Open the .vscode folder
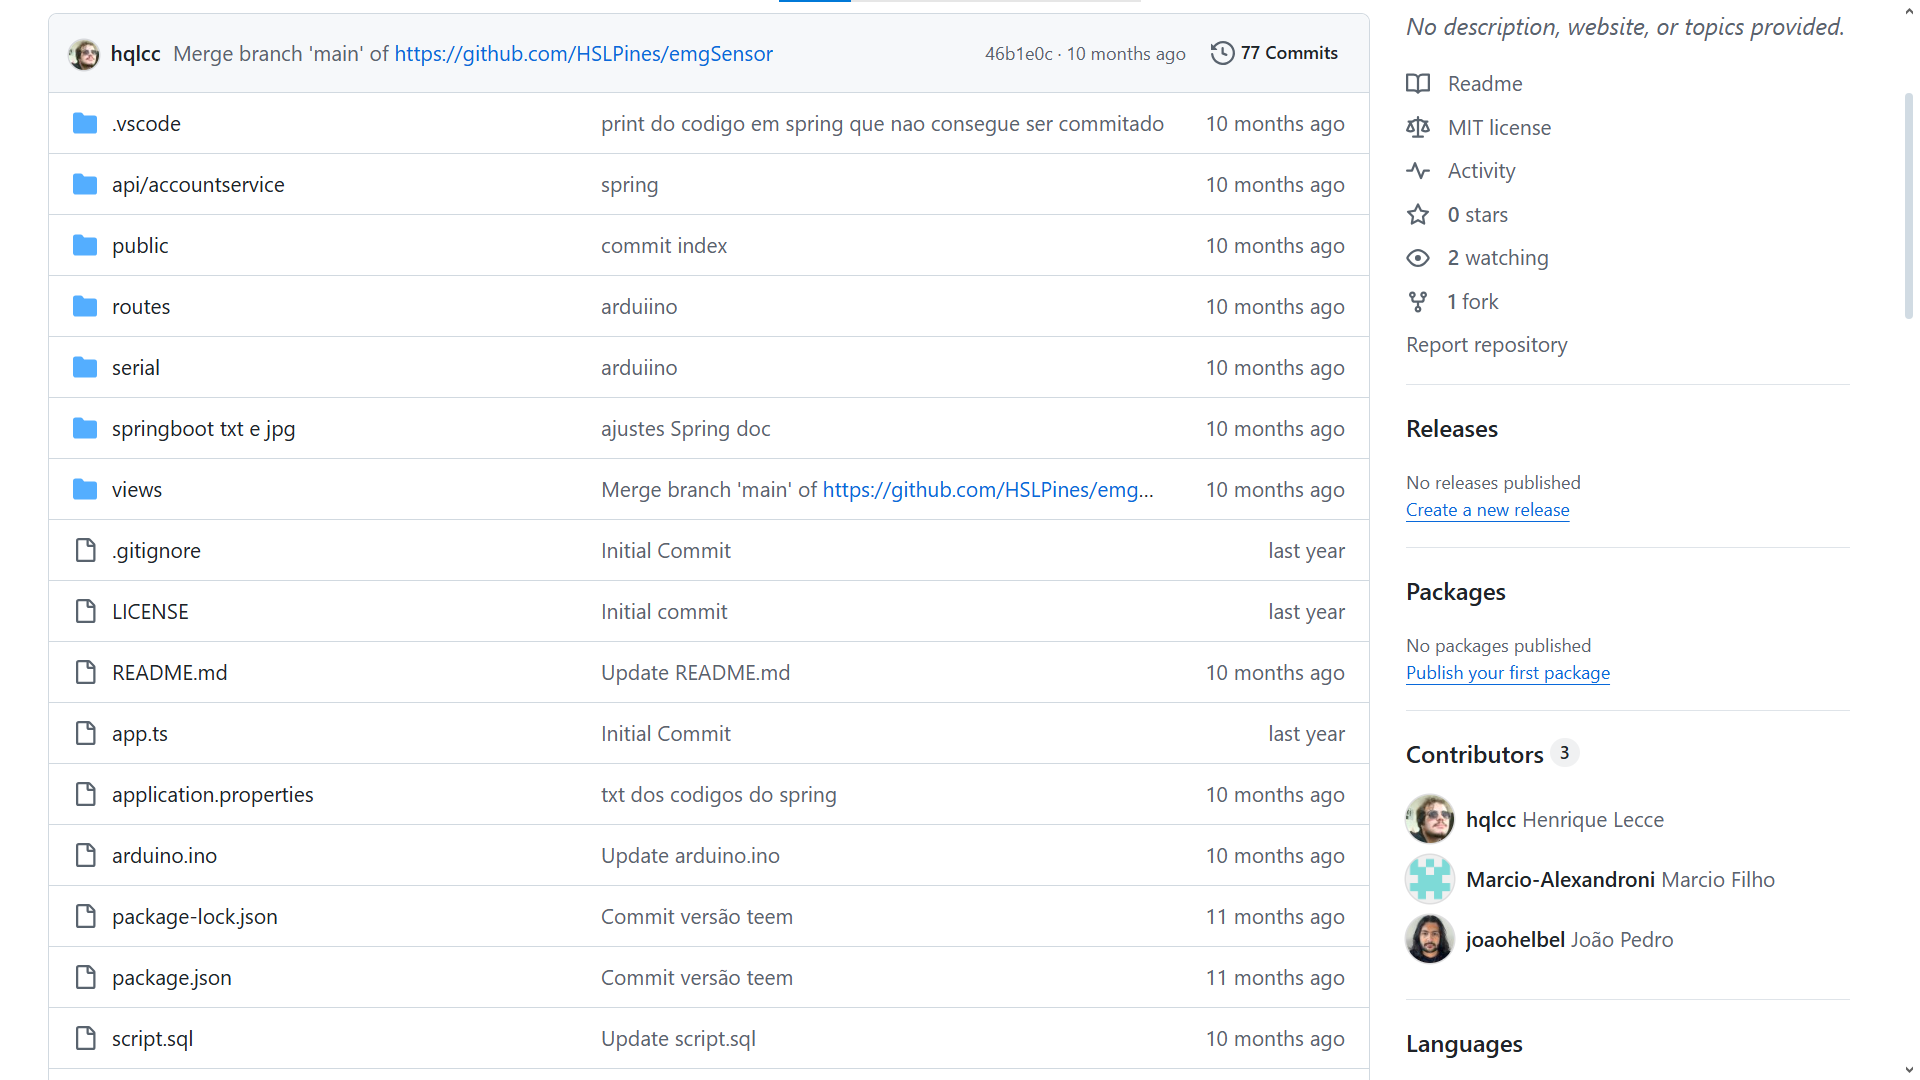Screen dimensions: 1920x1080 click(146, 124)
